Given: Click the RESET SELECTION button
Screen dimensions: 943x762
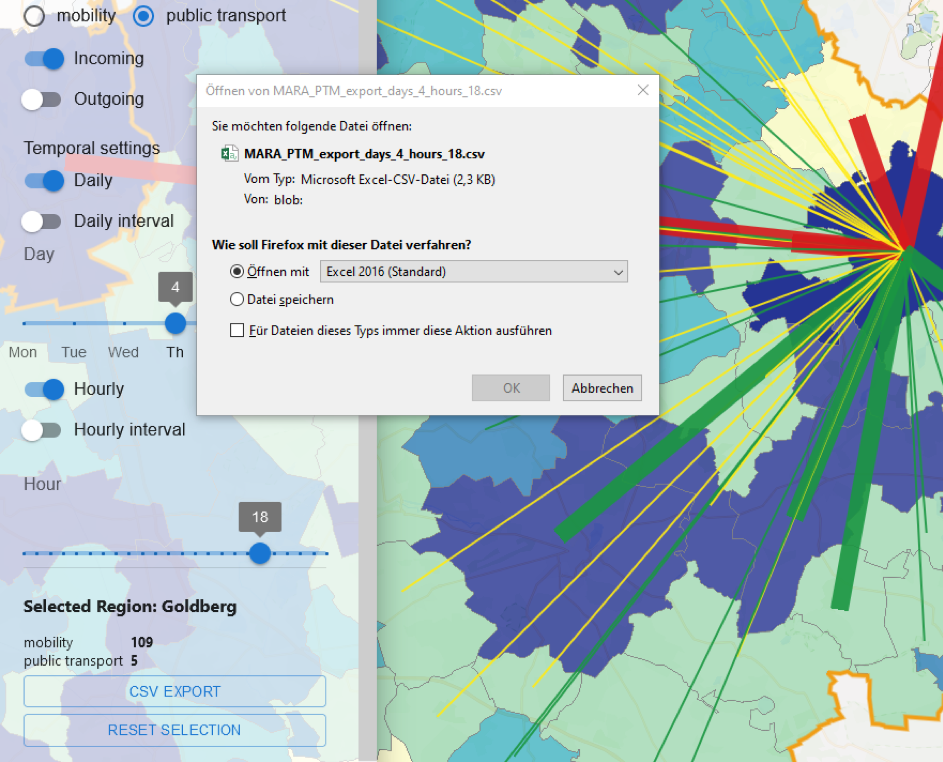Looking at the screenshot, I should pos(175,730).
